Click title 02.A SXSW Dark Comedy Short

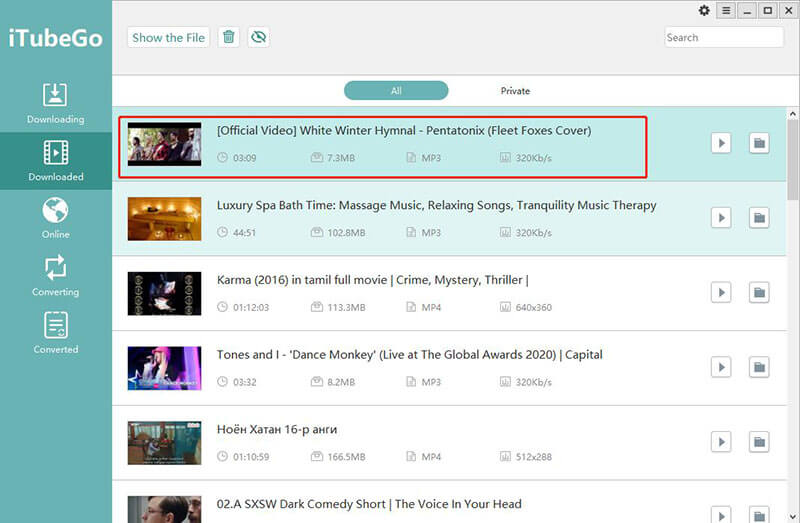coord(369,504)
